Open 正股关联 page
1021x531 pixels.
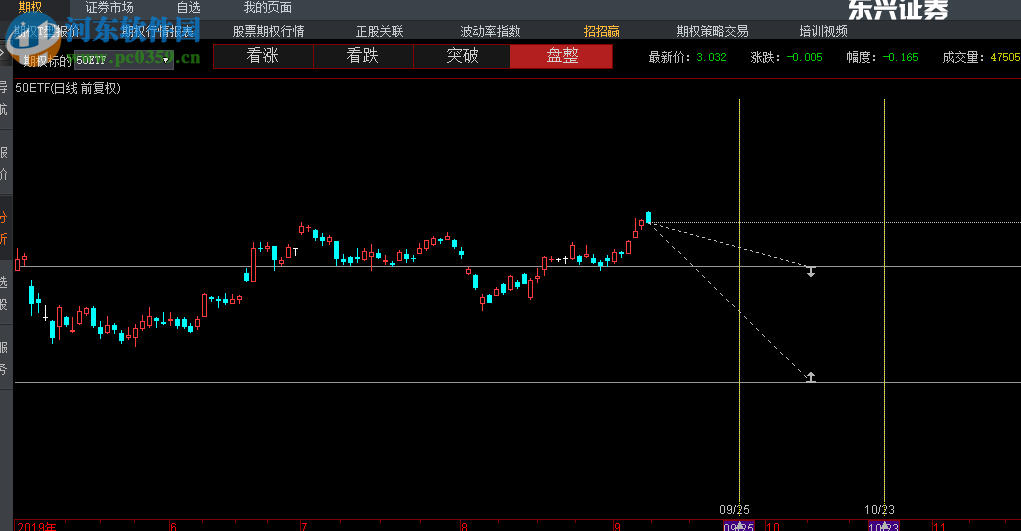[x=380, y=31]
